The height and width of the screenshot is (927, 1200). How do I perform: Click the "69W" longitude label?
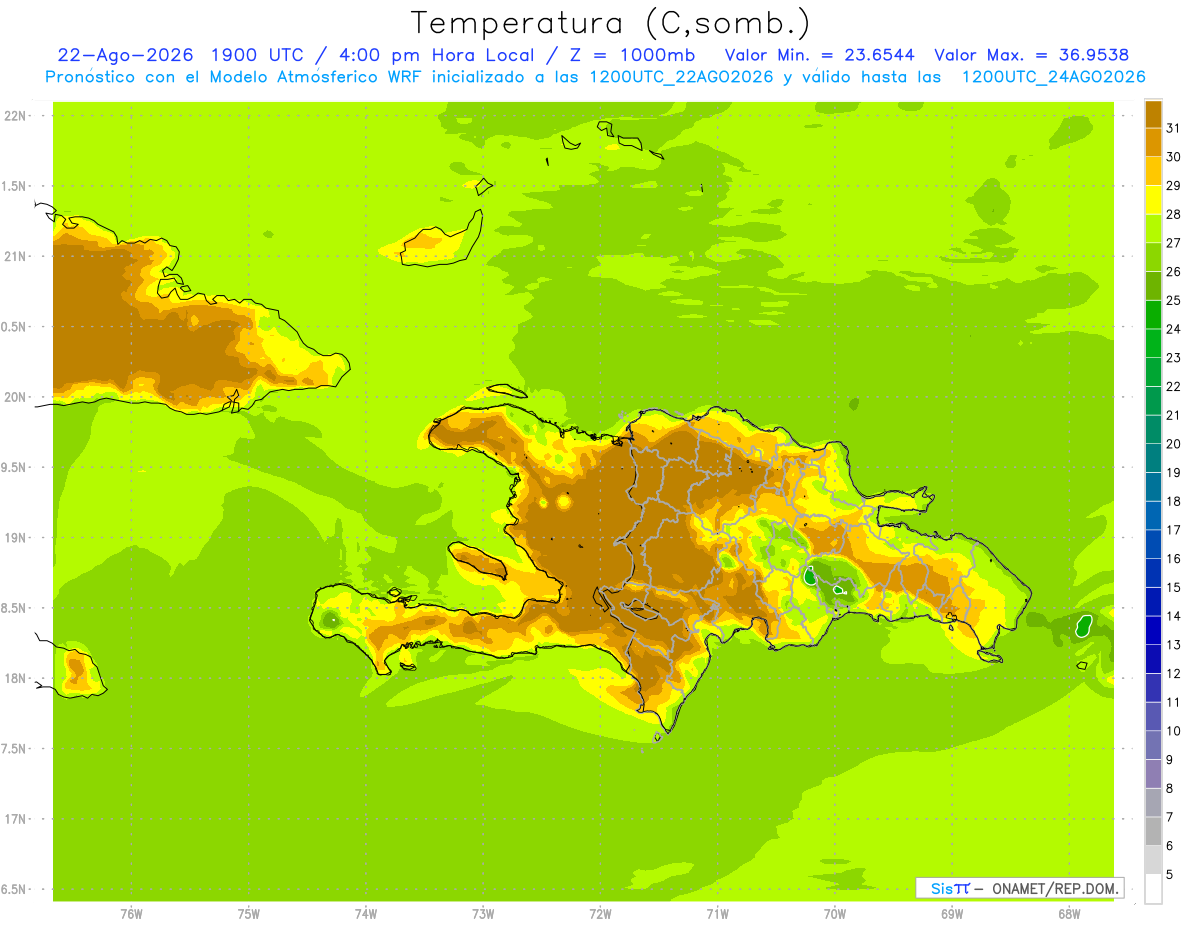952,913
